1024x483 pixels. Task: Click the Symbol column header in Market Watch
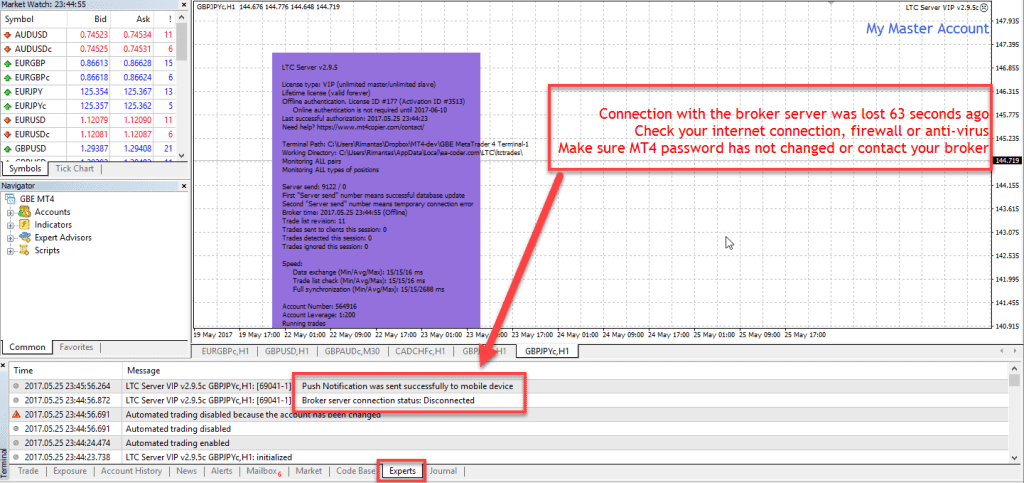coord(33,20)
